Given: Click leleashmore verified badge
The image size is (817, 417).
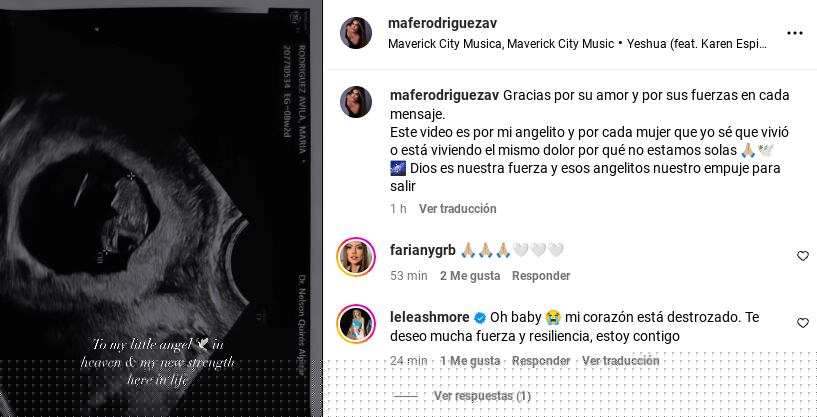Looking at the screenshot, I should coord(480,317).
